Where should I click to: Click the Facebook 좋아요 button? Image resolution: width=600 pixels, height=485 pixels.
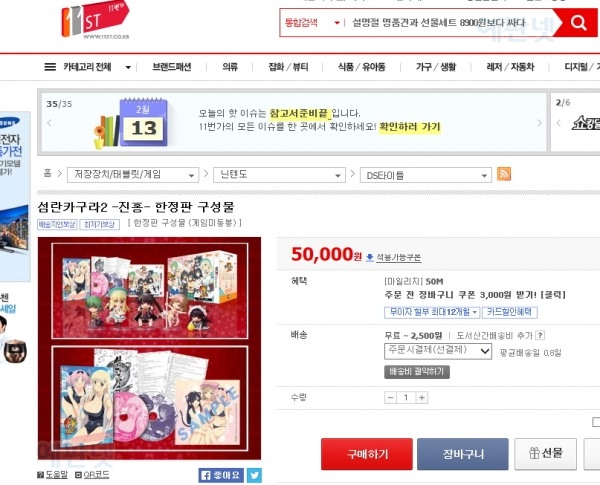(221, 475)
